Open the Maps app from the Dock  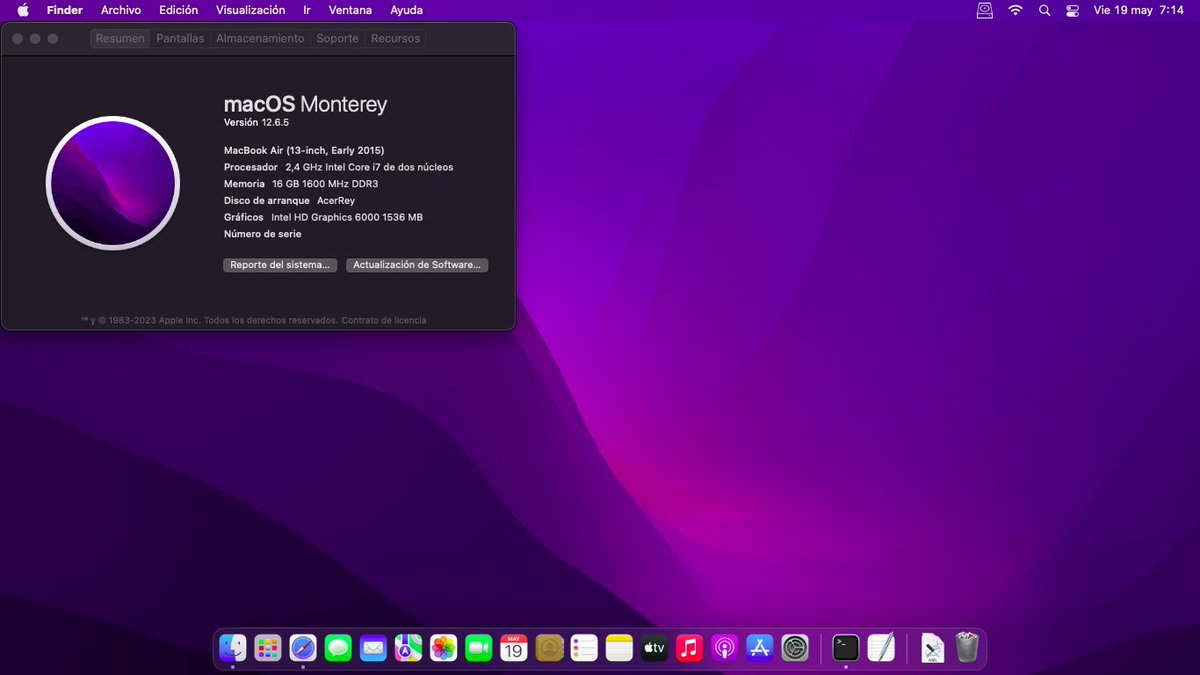(408, 648)
